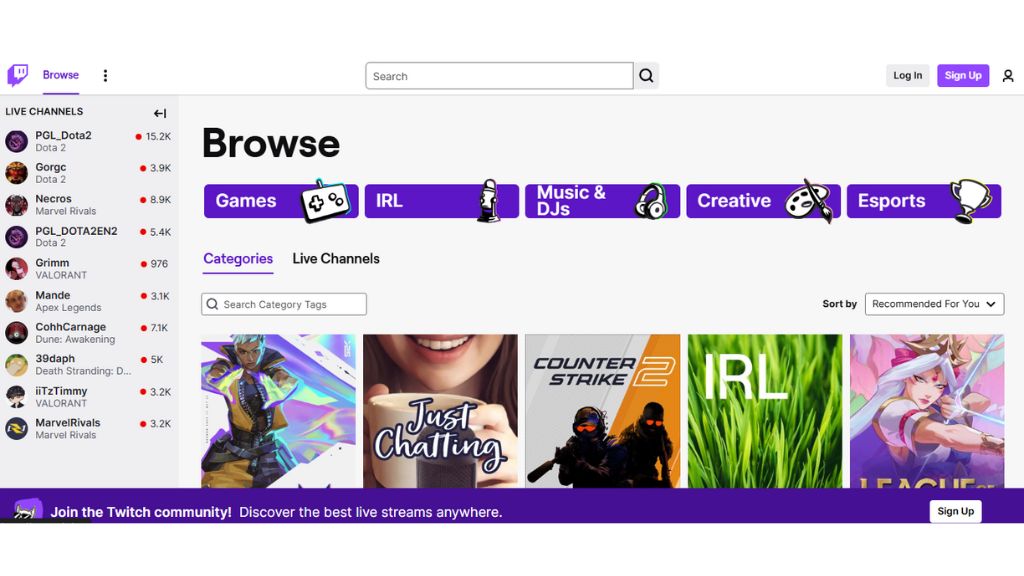This screenshot has height=576, width=1024.
Task: Open the Counter-Strike 2 category thumbnail
Action: pos(602,411)
